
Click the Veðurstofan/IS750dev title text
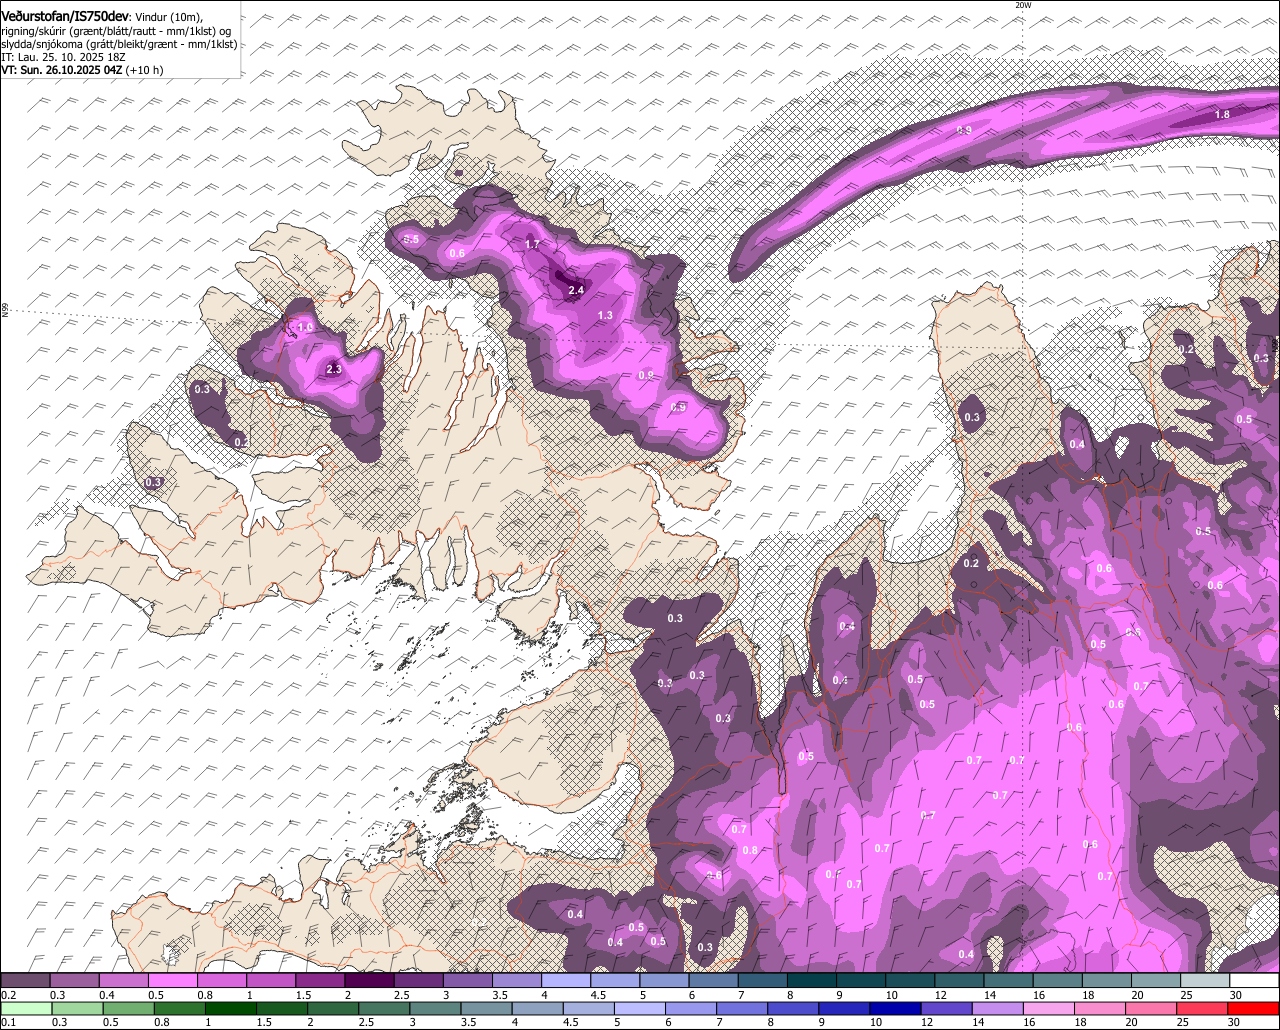pyautogui.click(x=65, y=16)
